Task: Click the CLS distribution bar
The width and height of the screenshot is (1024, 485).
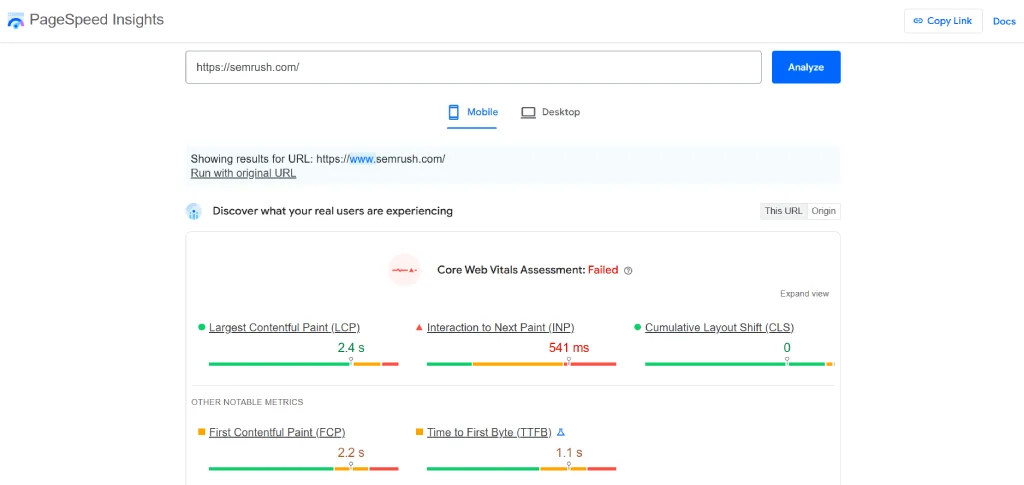Action: [x=739, y=364]
